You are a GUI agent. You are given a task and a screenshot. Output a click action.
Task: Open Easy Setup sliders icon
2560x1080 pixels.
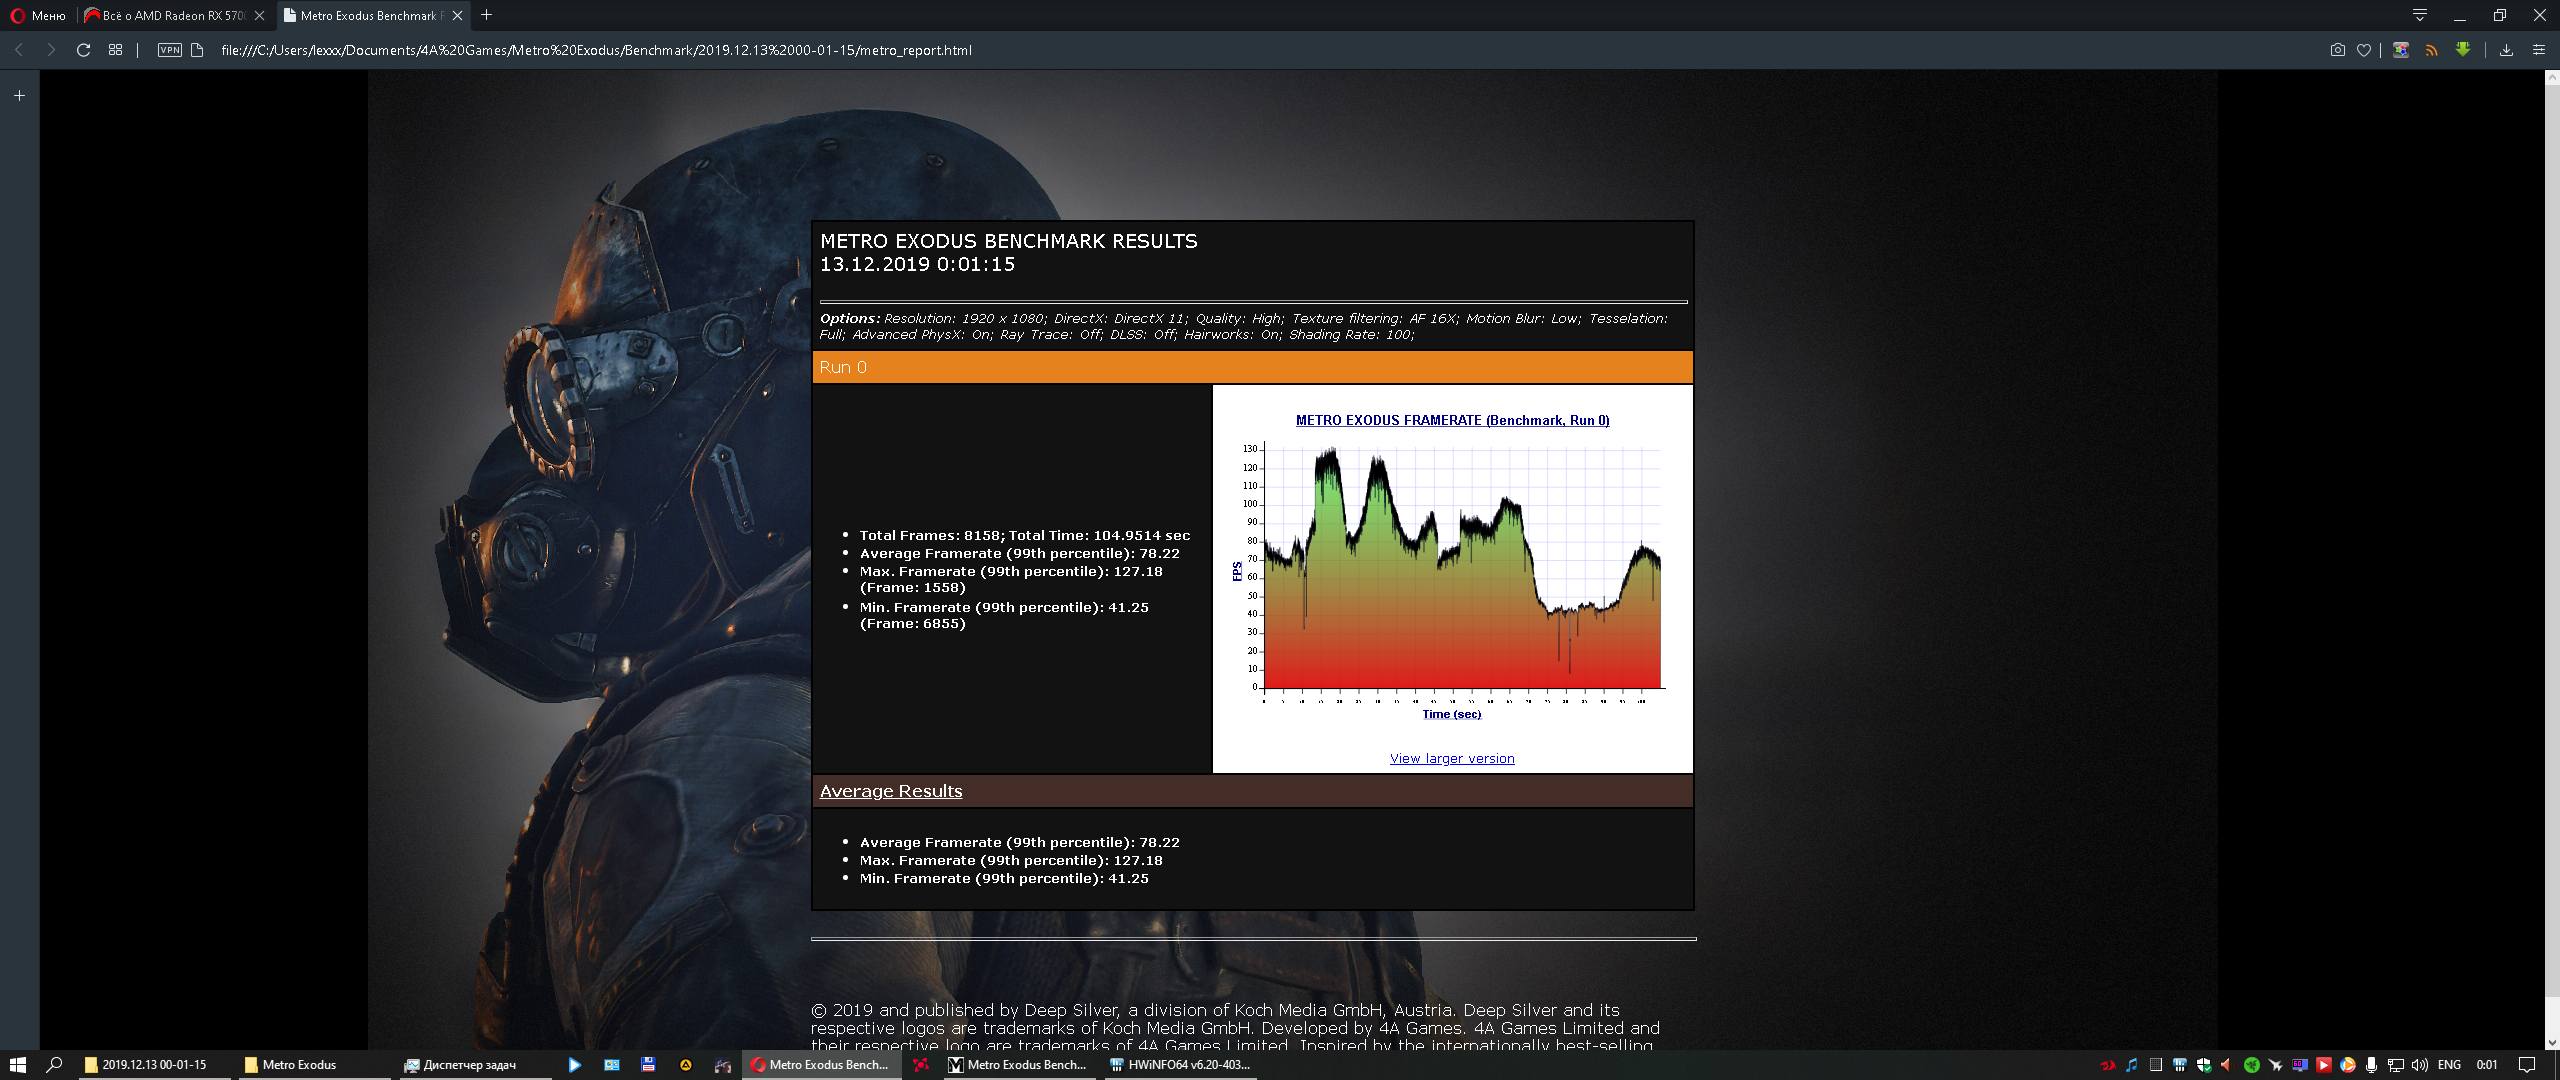coord(2538,50)
